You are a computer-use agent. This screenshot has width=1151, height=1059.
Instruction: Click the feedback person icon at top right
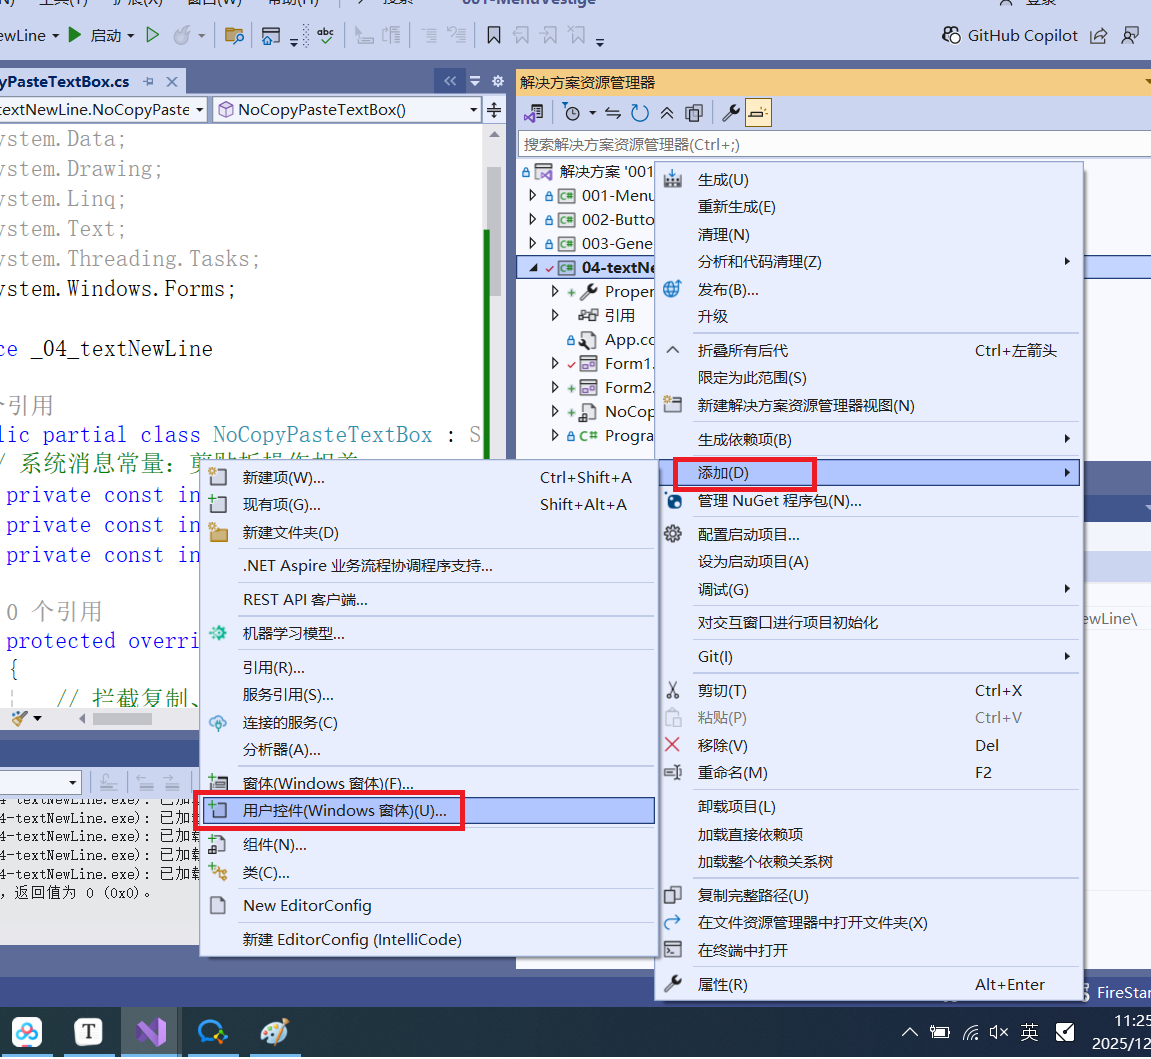pos(1130,35)
